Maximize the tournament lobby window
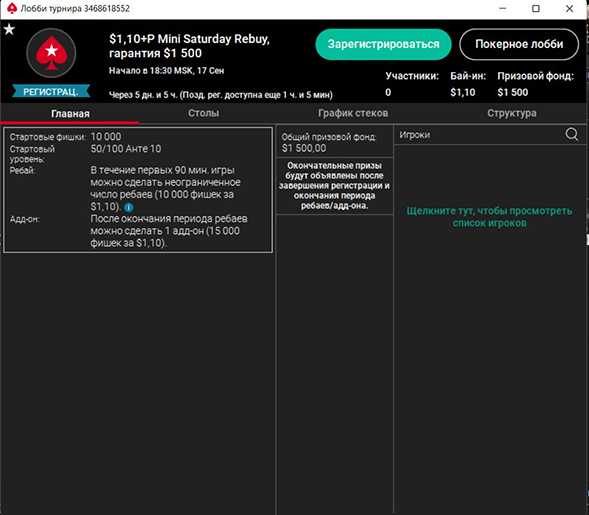 (536, 9)
